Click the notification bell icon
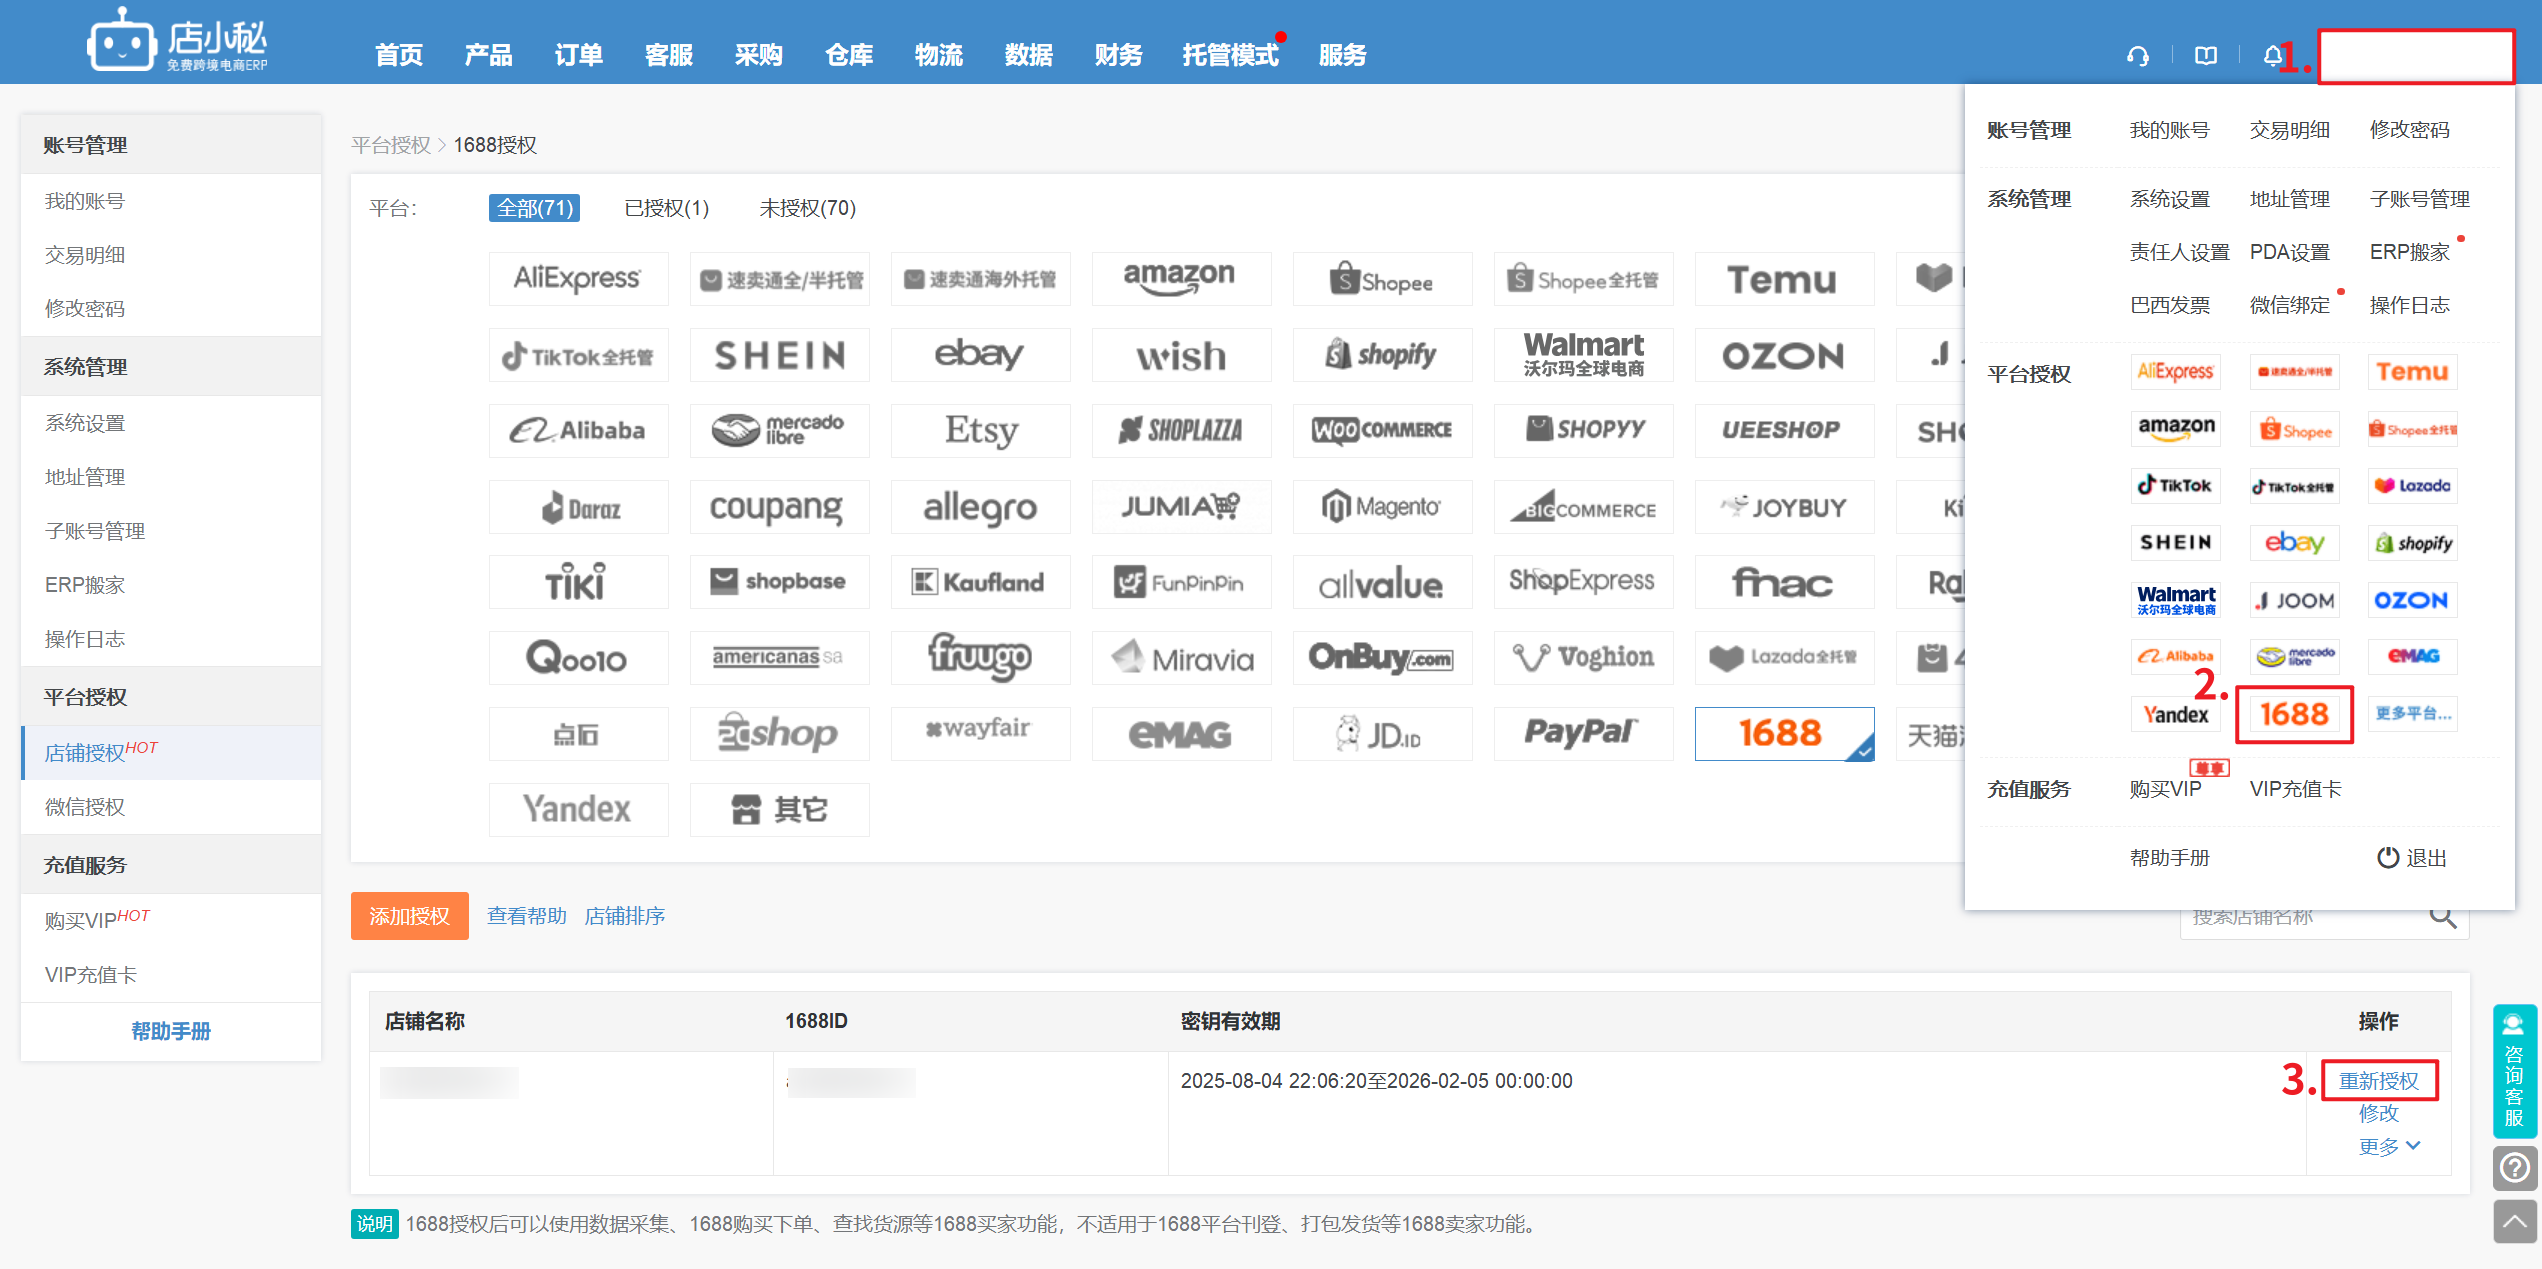The image size is (2542, 1269). pos(2272,56)
